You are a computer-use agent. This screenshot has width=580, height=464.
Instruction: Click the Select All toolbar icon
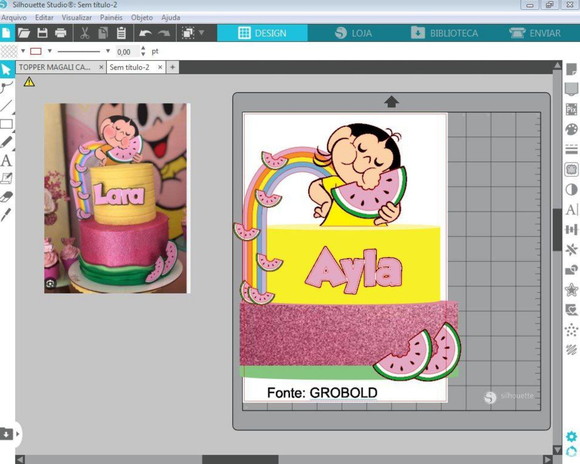pos(188,33)
